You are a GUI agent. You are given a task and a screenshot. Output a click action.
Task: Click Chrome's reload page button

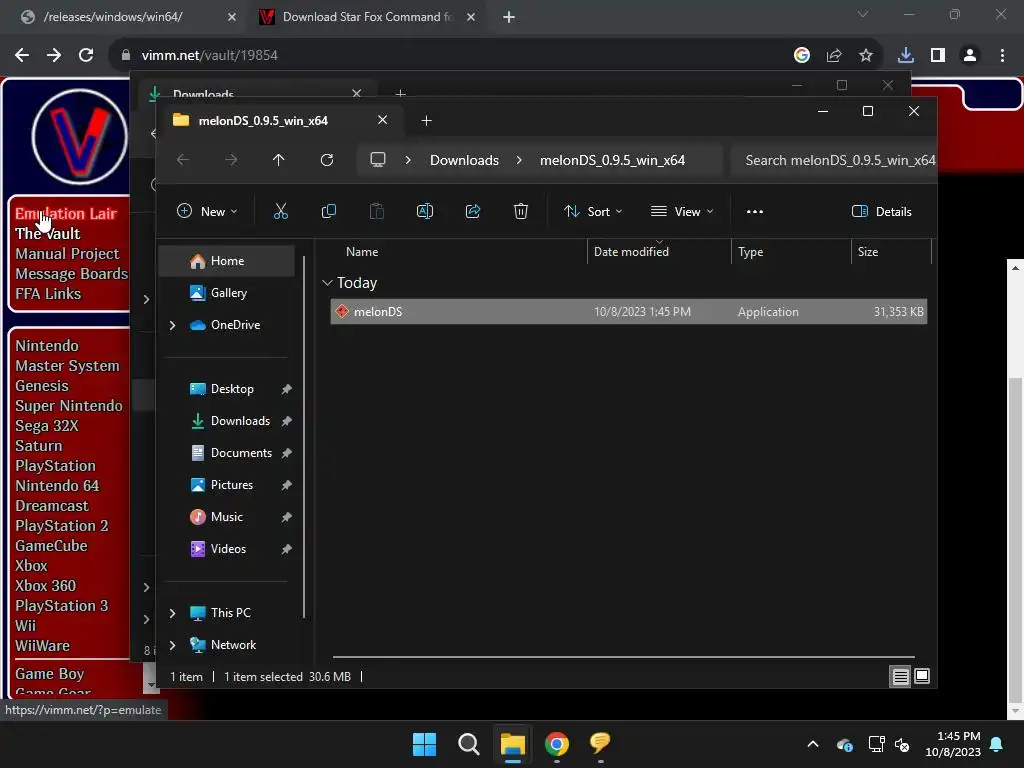(x=86, y=56)
